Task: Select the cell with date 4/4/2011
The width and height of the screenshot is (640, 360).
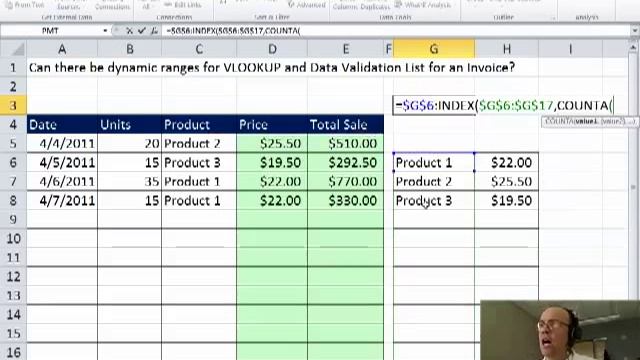Action: click(62, 144)
